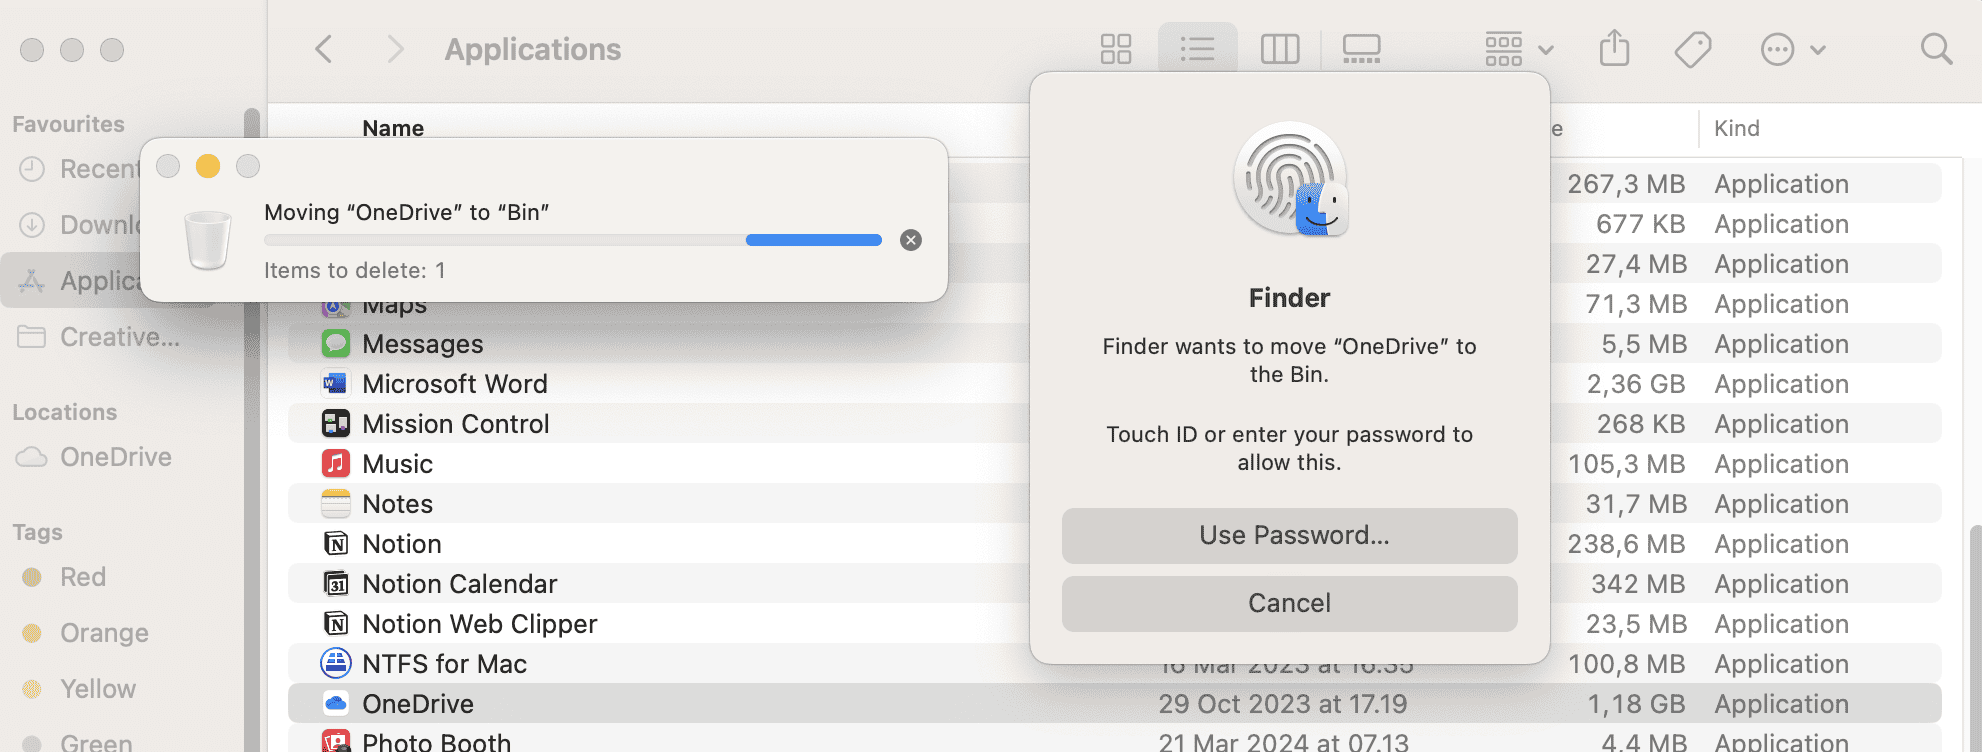Open Creative folder in Favourites
Viewport: 1982px width, 752px height.
(x=119, y=337)
